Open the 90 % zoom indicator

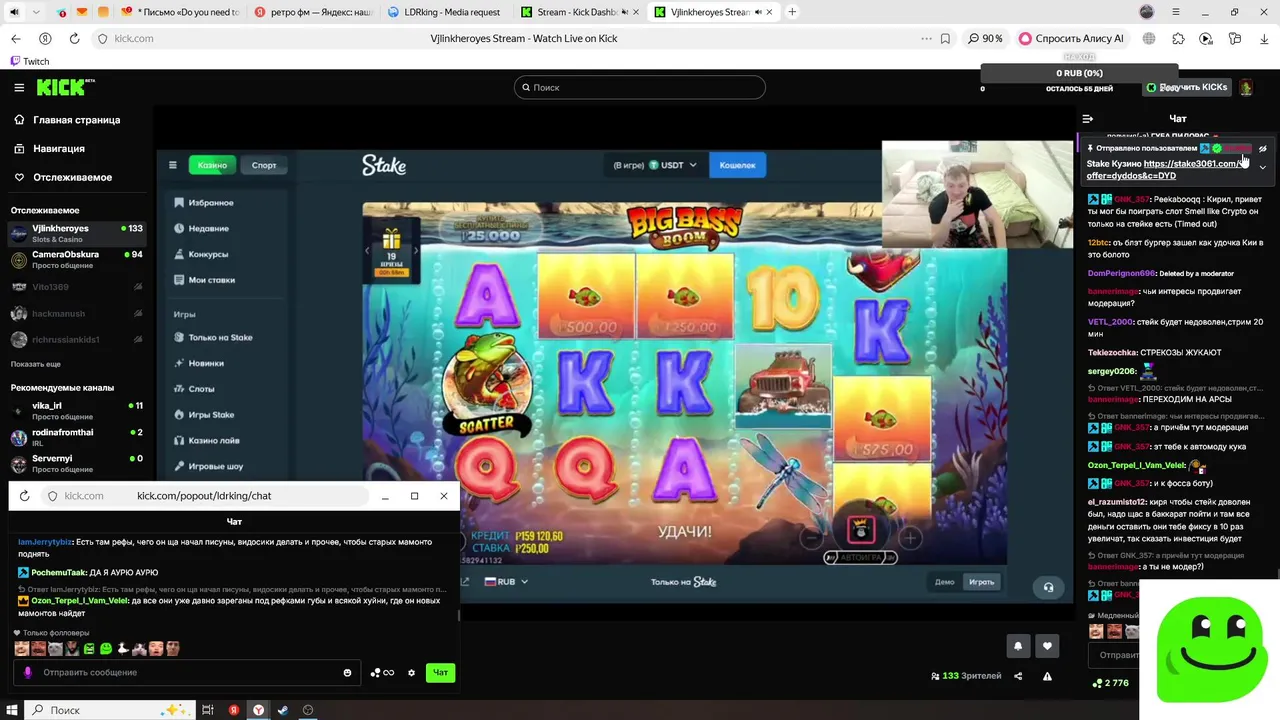point(985,38)
